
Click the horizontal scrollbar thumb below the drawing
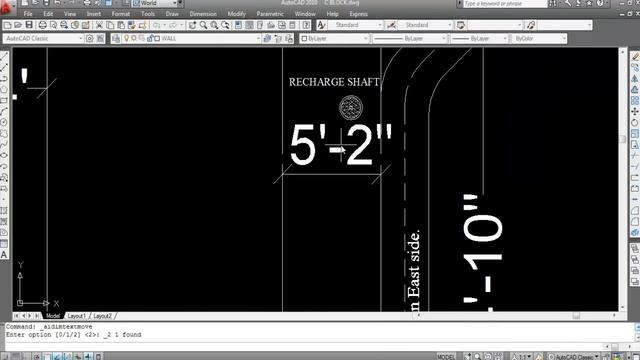click(x=576, y=316)
